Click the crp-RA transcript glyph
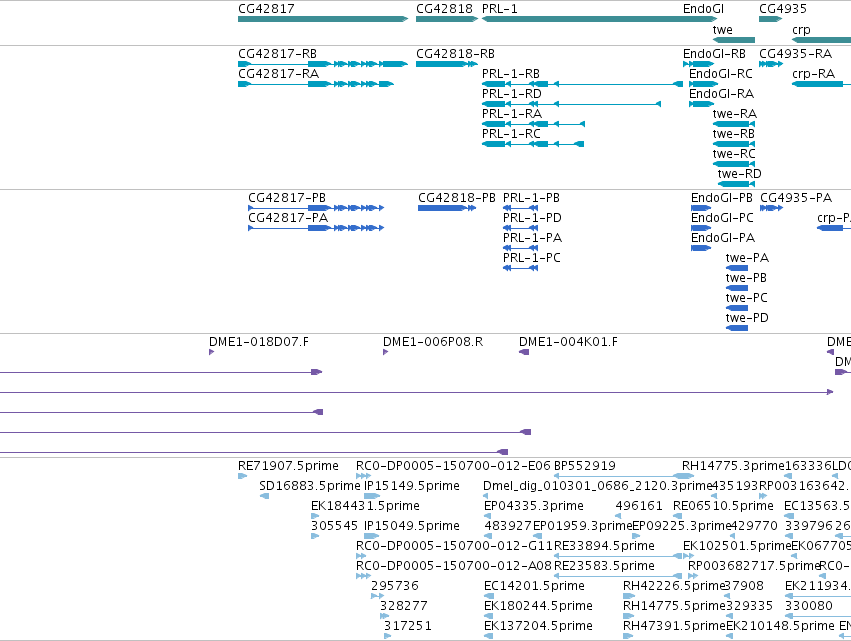851x641 pixels. [821, 84]
